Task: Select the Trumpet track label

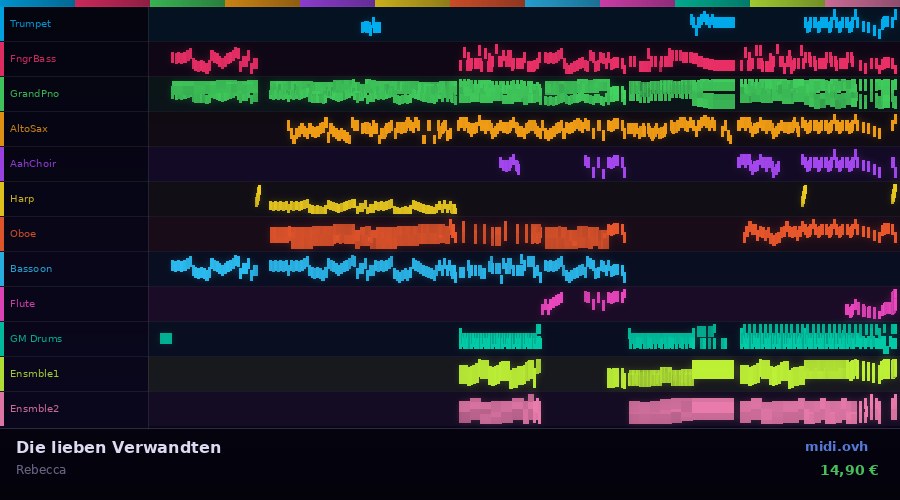Action: [x=31, y=24]
